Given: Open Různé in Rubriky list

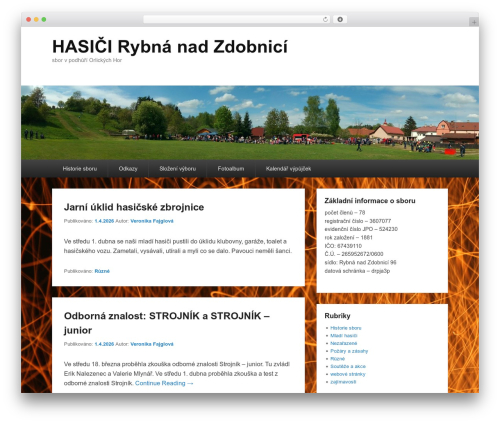Looking at the screenshot, I should coord(337,359).
